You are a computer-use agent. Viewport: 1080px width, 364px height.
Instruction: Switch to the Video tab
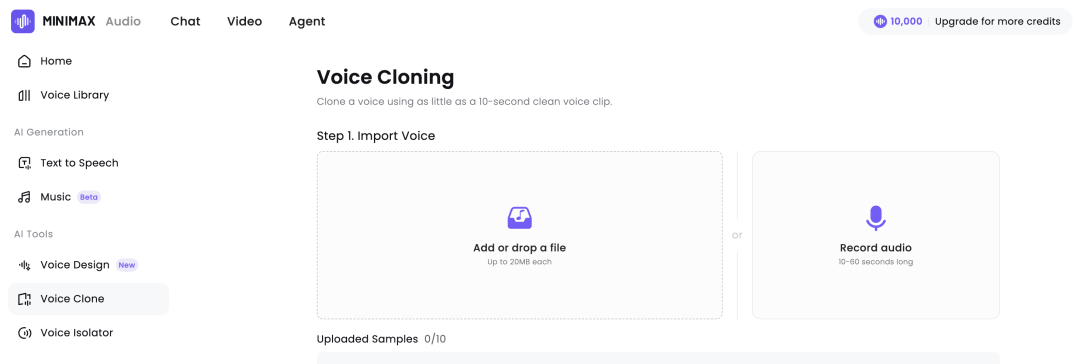click(x=245, y=21)
